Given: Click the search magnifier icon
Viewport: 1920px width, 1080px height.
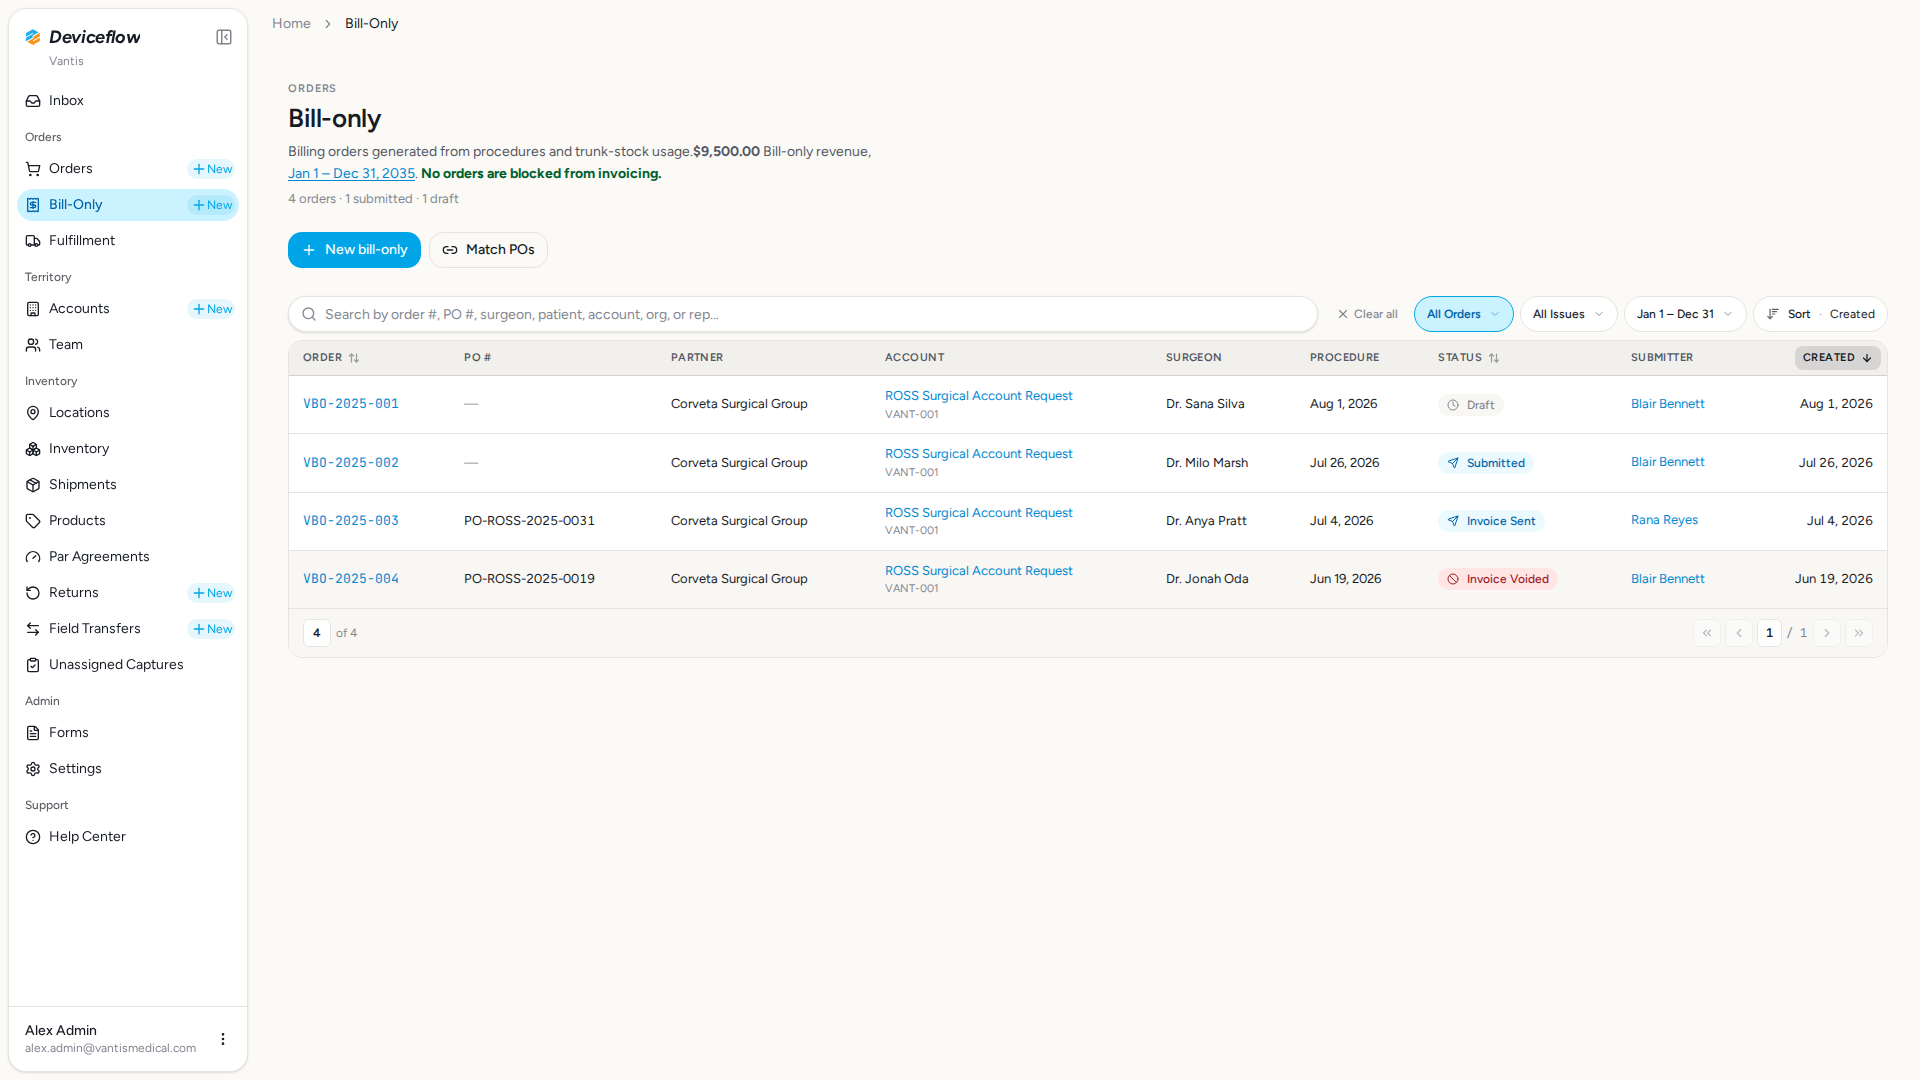Looking at the screenshot, I should point(310,314).
